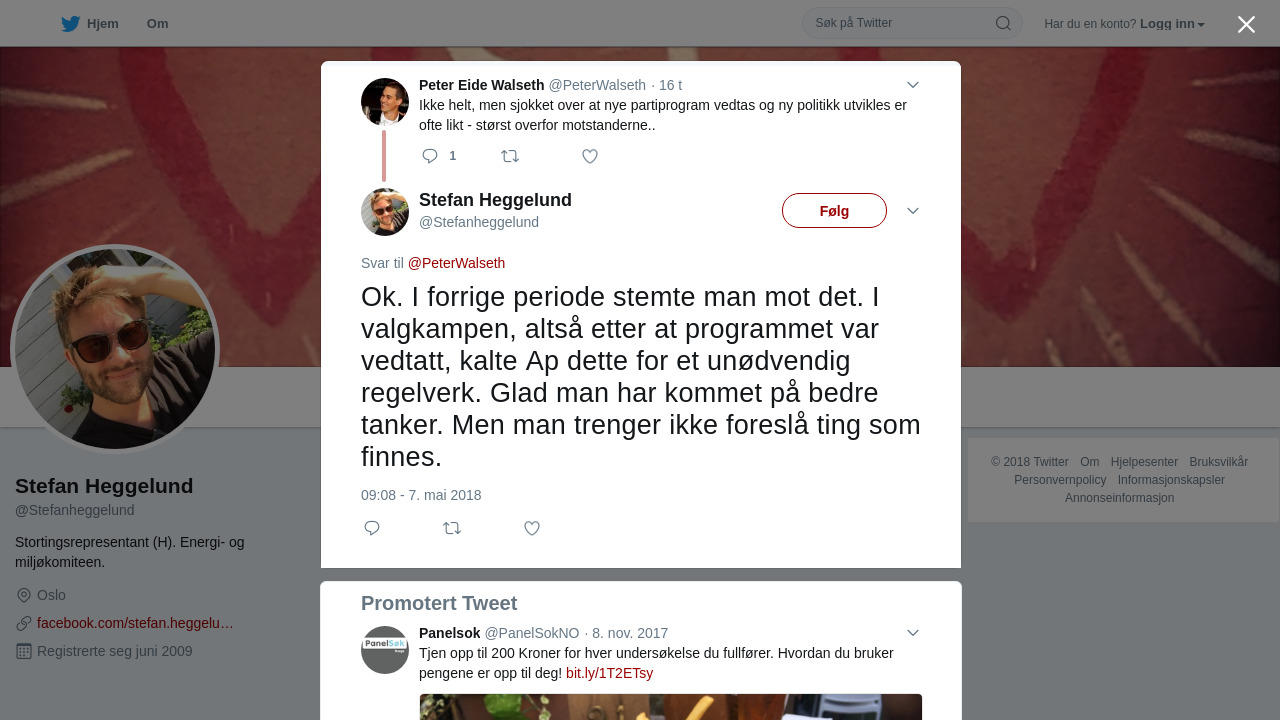Follow Stefan Heggelund with Følg button
The height and width of the screenshot is (720, 1280).
tap(834, 211)
